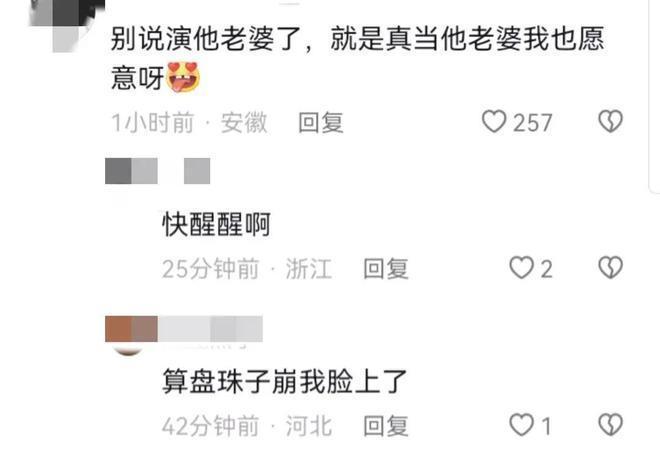
Task: Select the reply text "快醒醒啊"
Action: (216, 224)
